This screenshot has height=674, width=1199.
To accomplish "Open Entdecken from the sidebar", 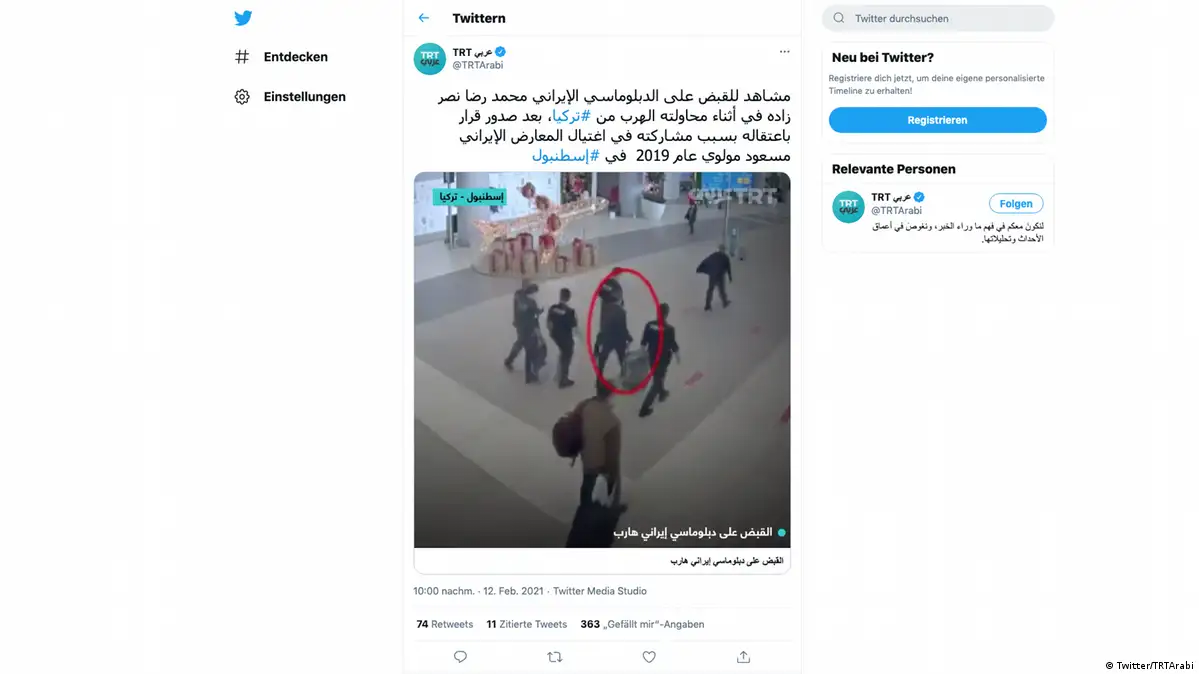I will [x=281, y=57].
